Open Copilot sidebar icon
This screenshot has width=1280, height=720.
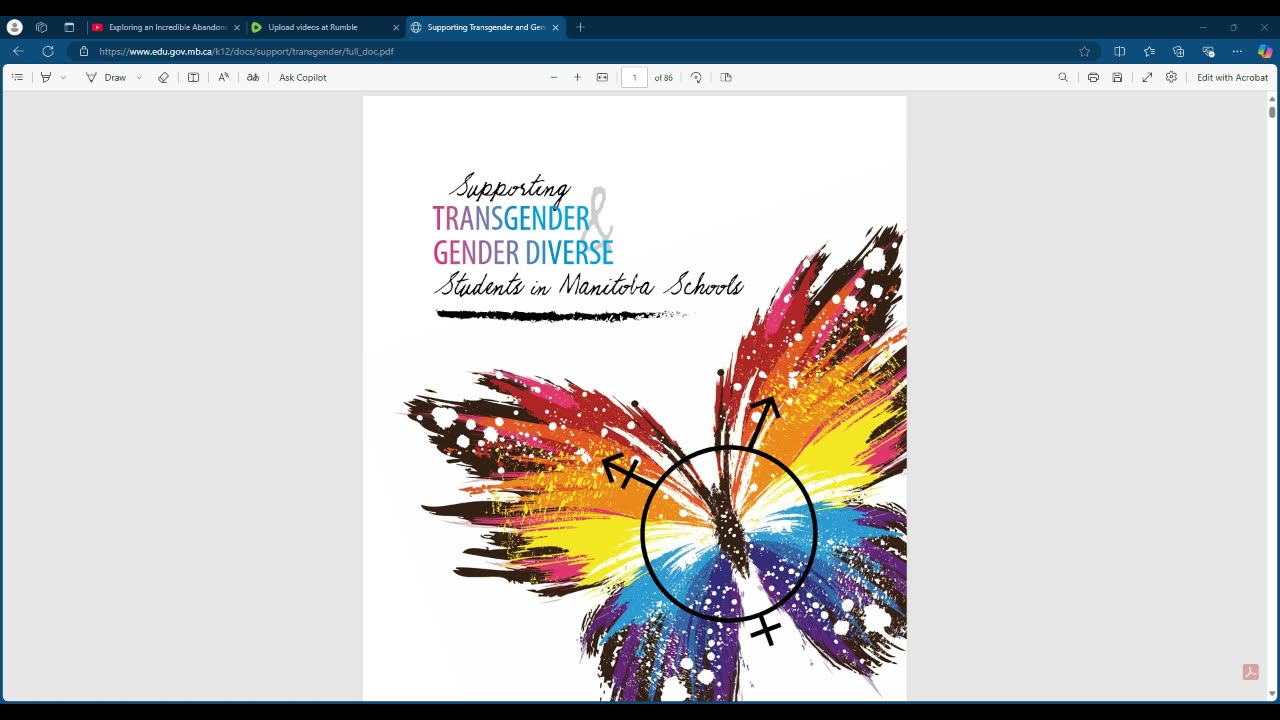1265,51
